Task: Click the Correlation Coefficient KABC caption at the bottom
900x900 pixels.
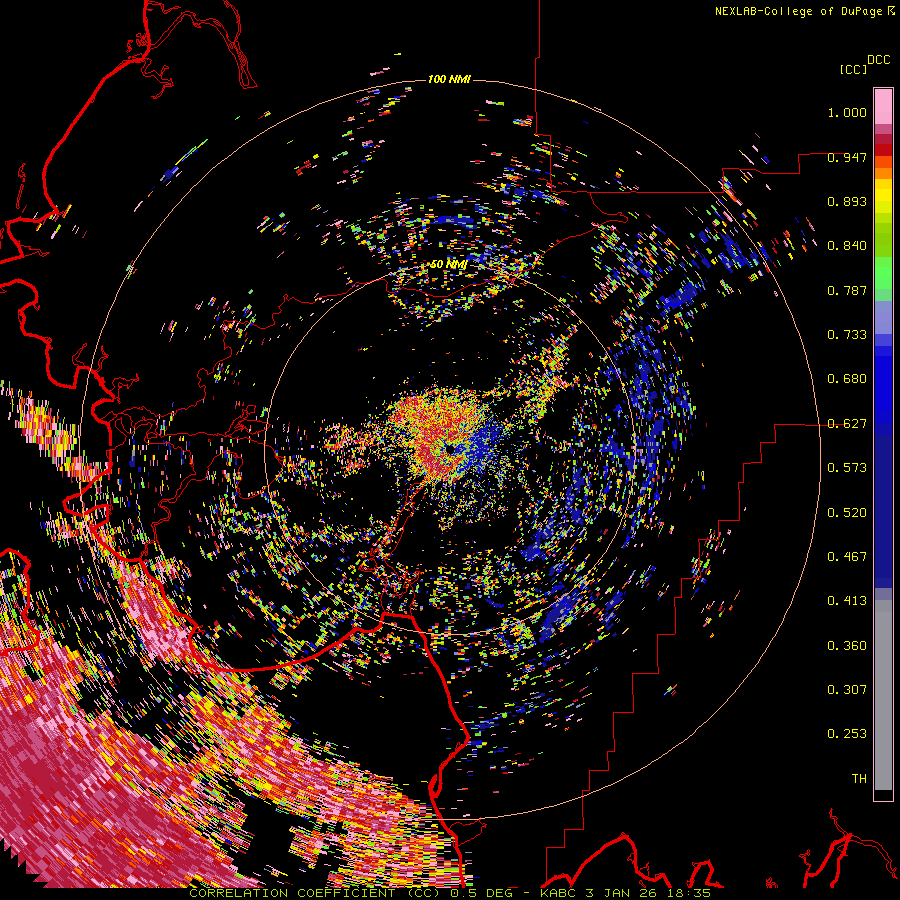Action: click(x=450, y=893)
